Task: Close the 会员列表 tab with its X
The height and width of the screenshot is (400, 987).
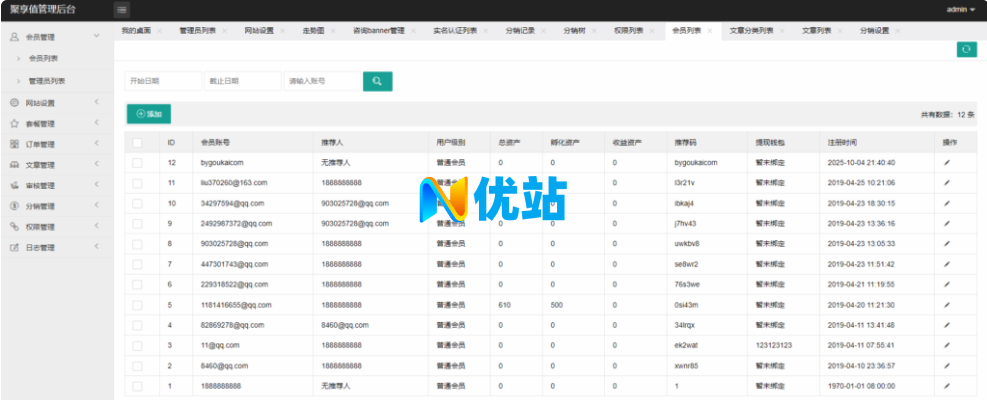Action: [x=710, y=31]
